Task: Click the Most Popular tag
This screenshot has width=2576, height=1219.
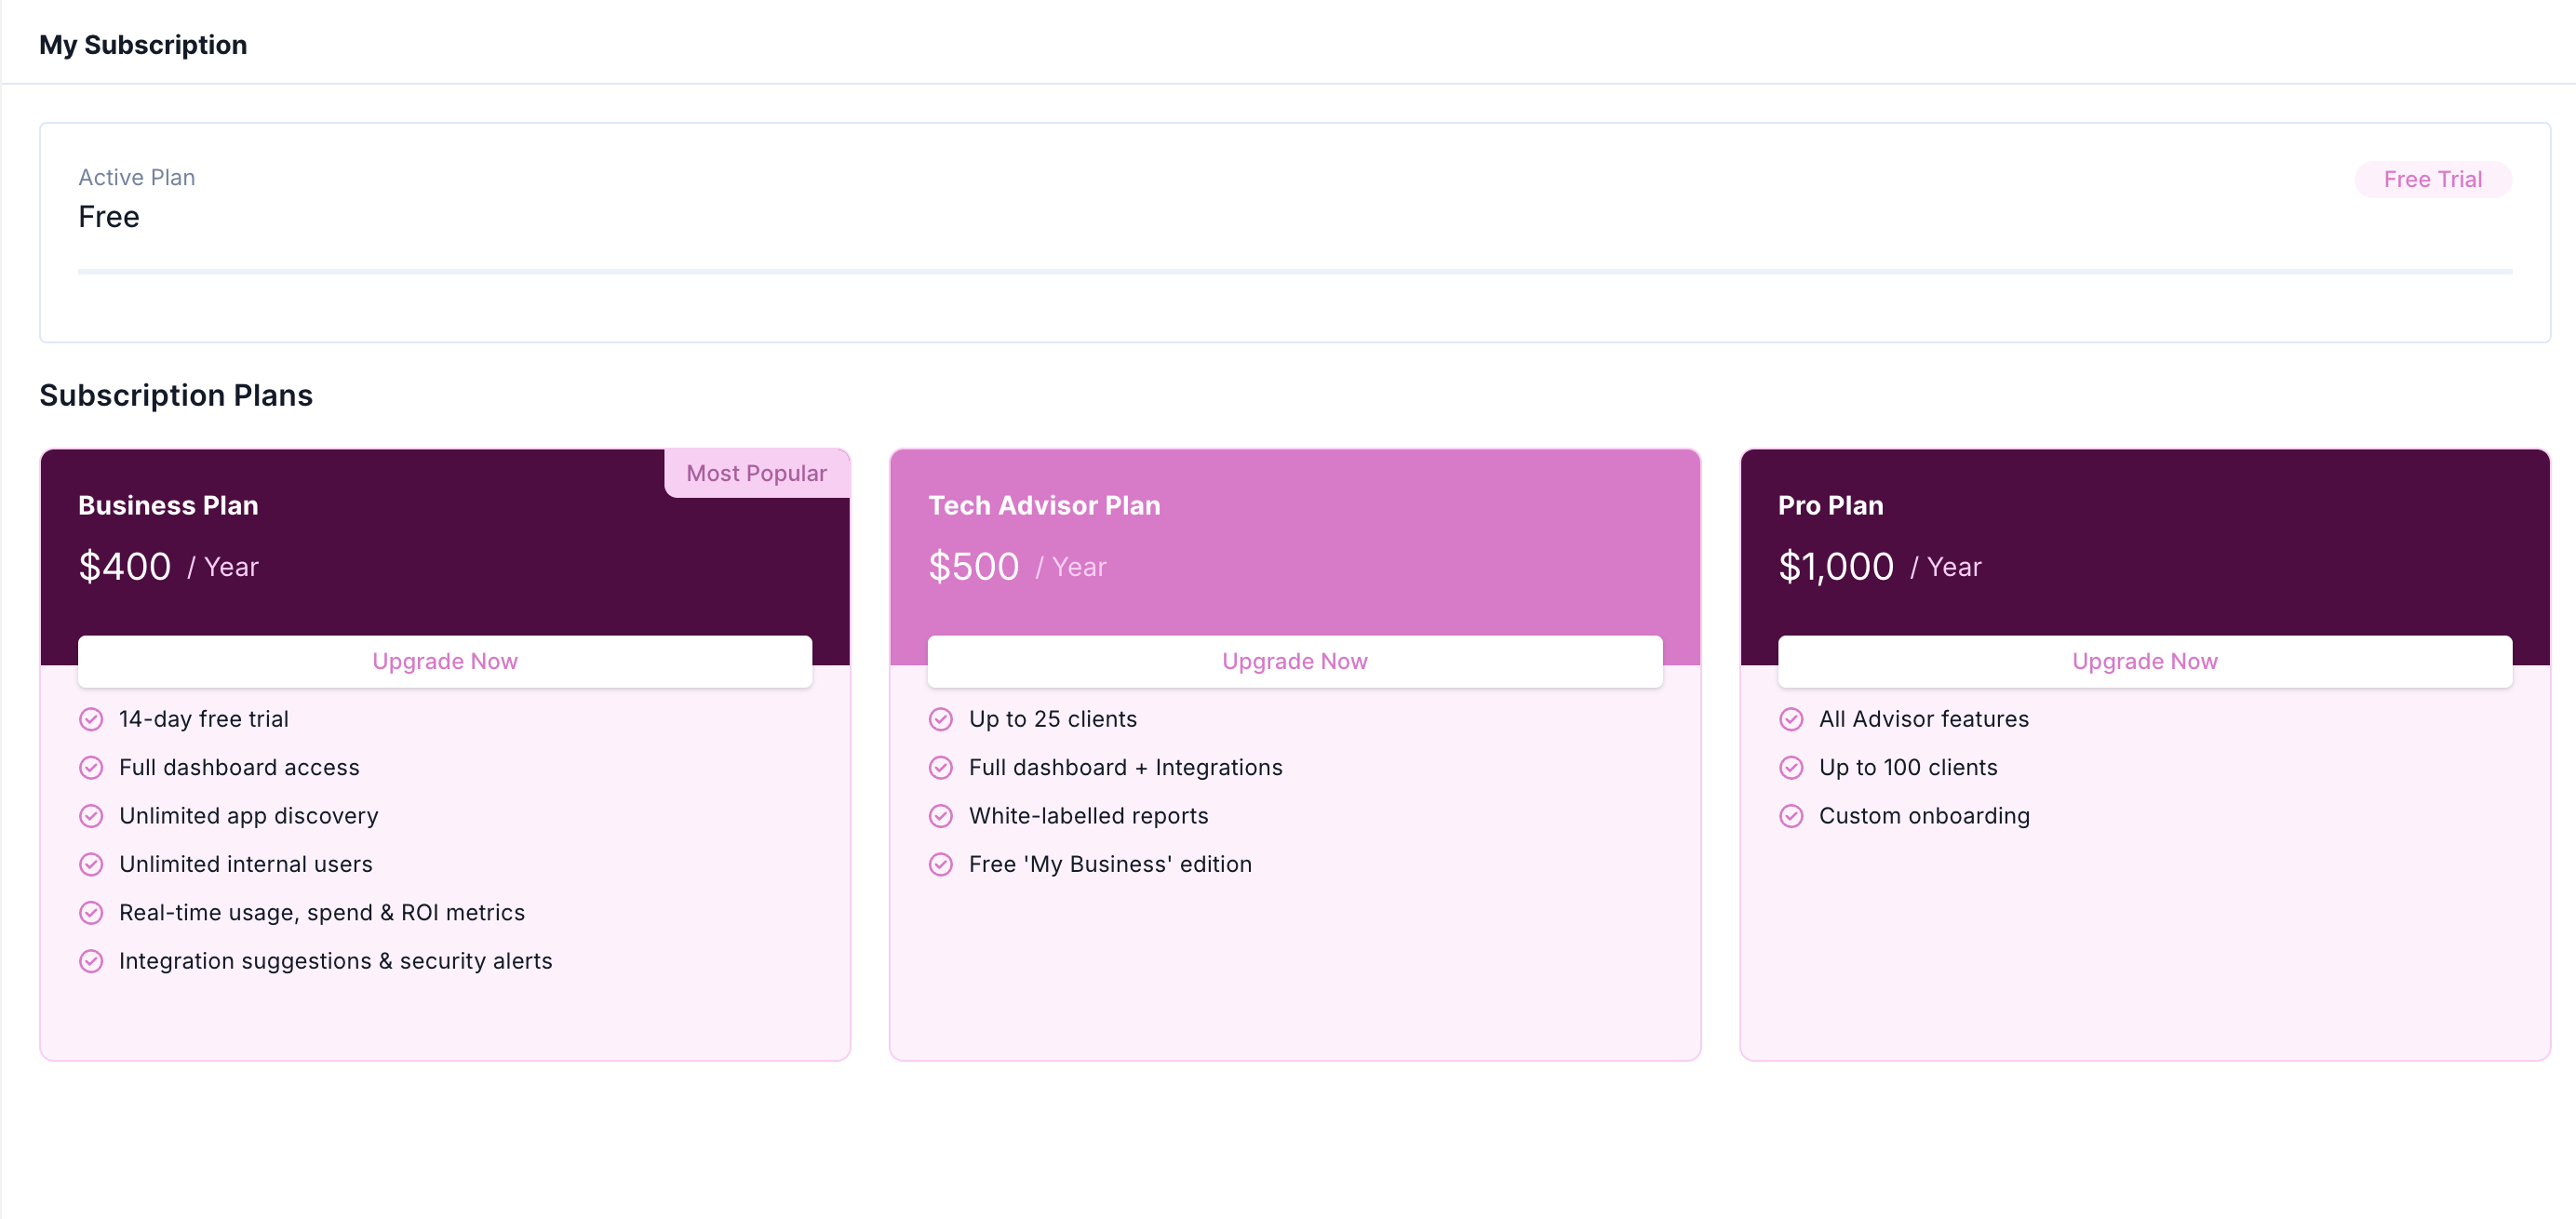Action: 756,474
